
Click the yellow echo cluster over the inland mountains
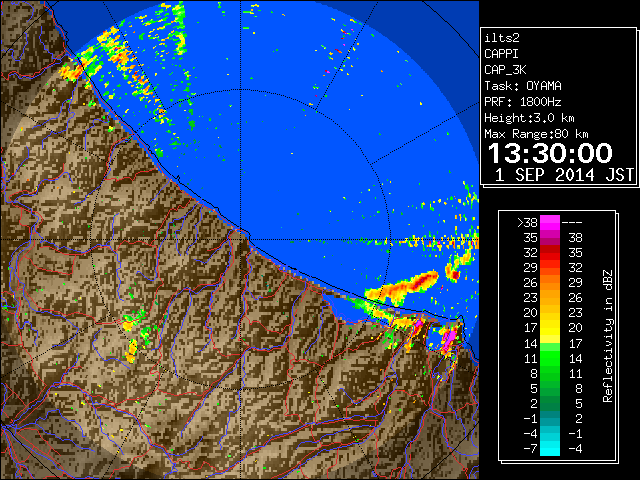coord(131,351)
